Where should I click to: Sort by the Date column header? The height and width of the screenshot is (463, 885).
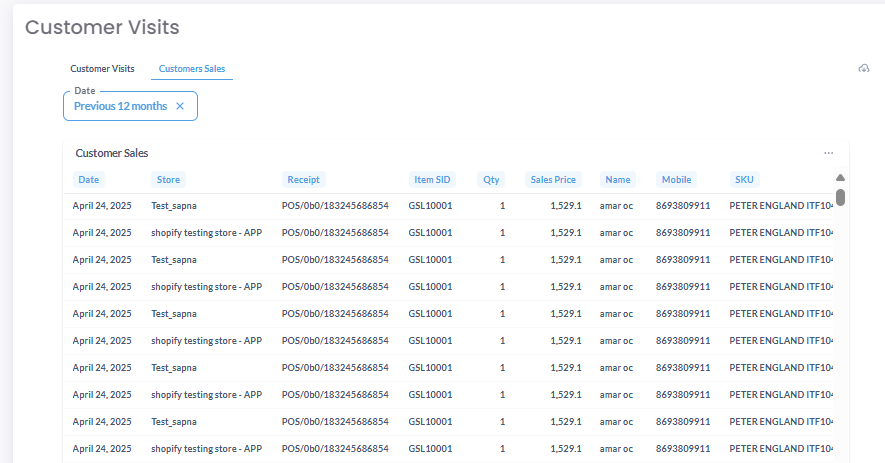click(89, 180)
